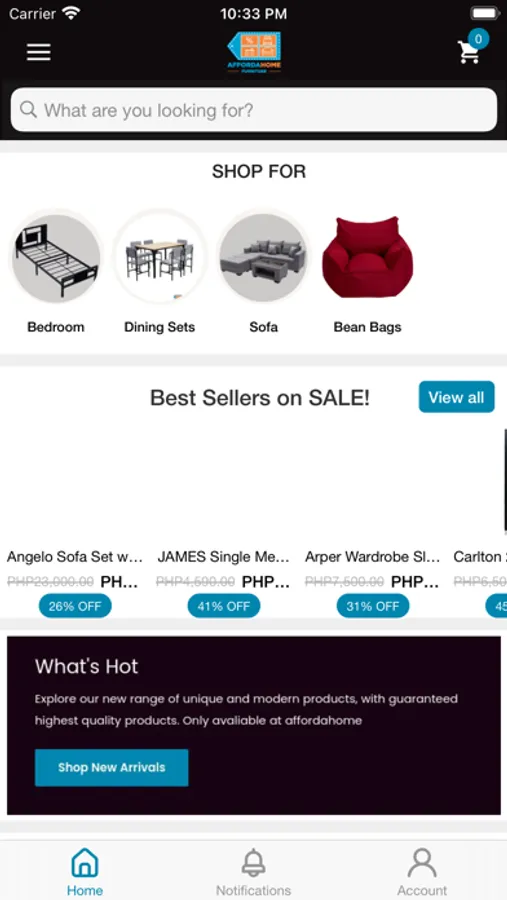Tap the 26% OFF badge
The width and height of the screenshot is (507, 900).
[x=75, y=606]
